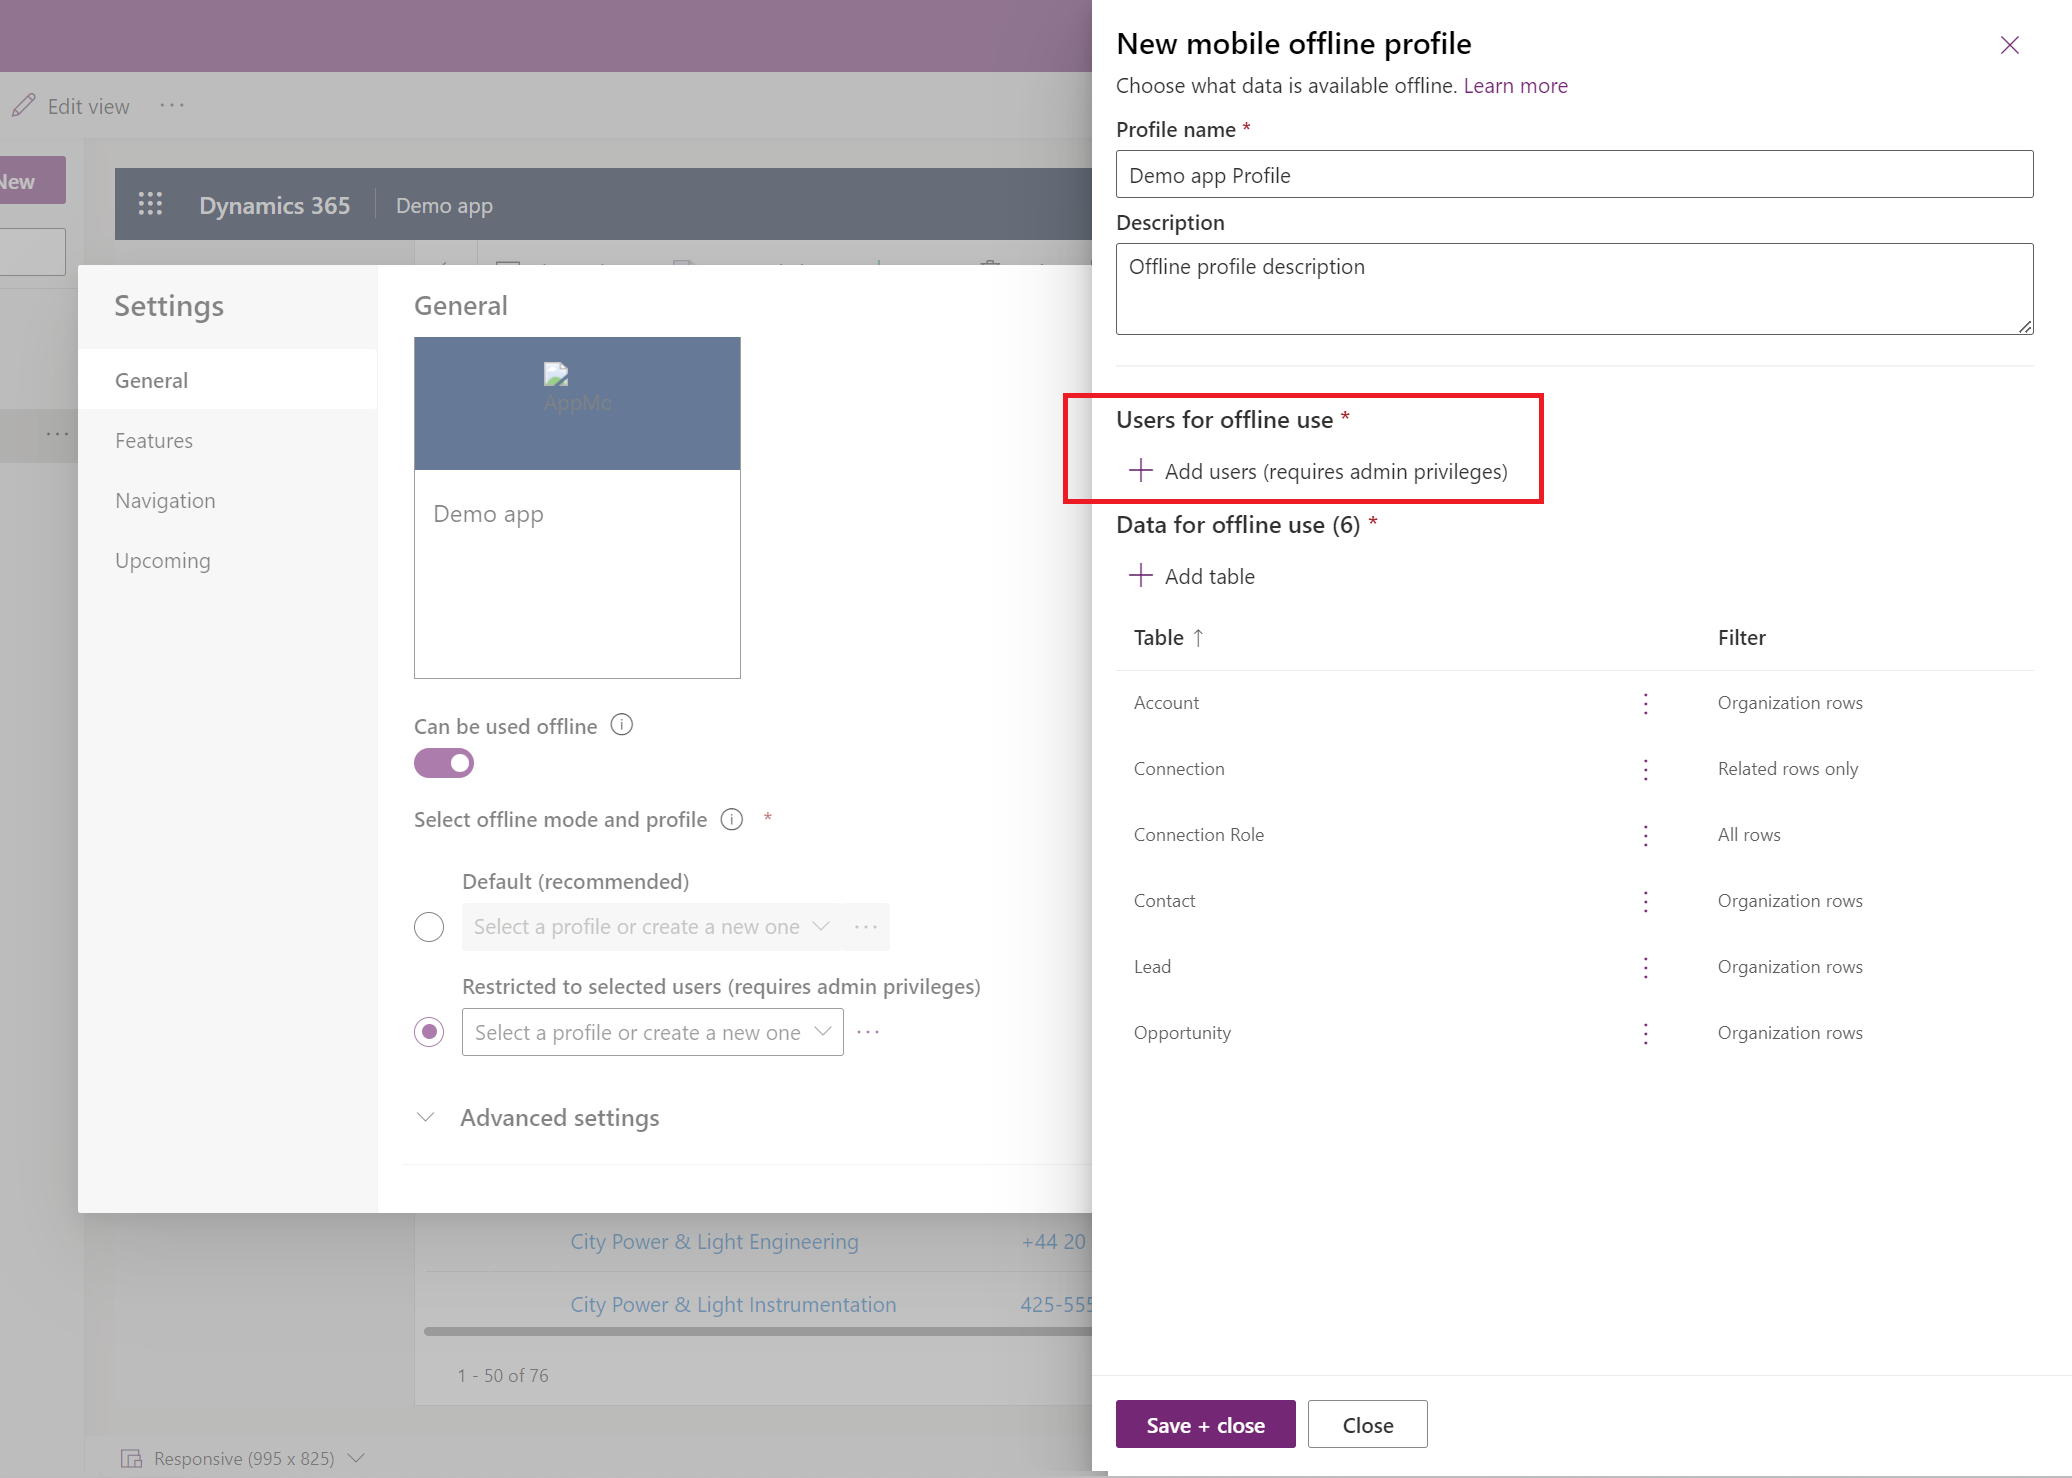The height and width of the screenshot is (1478, 2072).
Task: Click the Features settings tab
Action: (153, 440)
